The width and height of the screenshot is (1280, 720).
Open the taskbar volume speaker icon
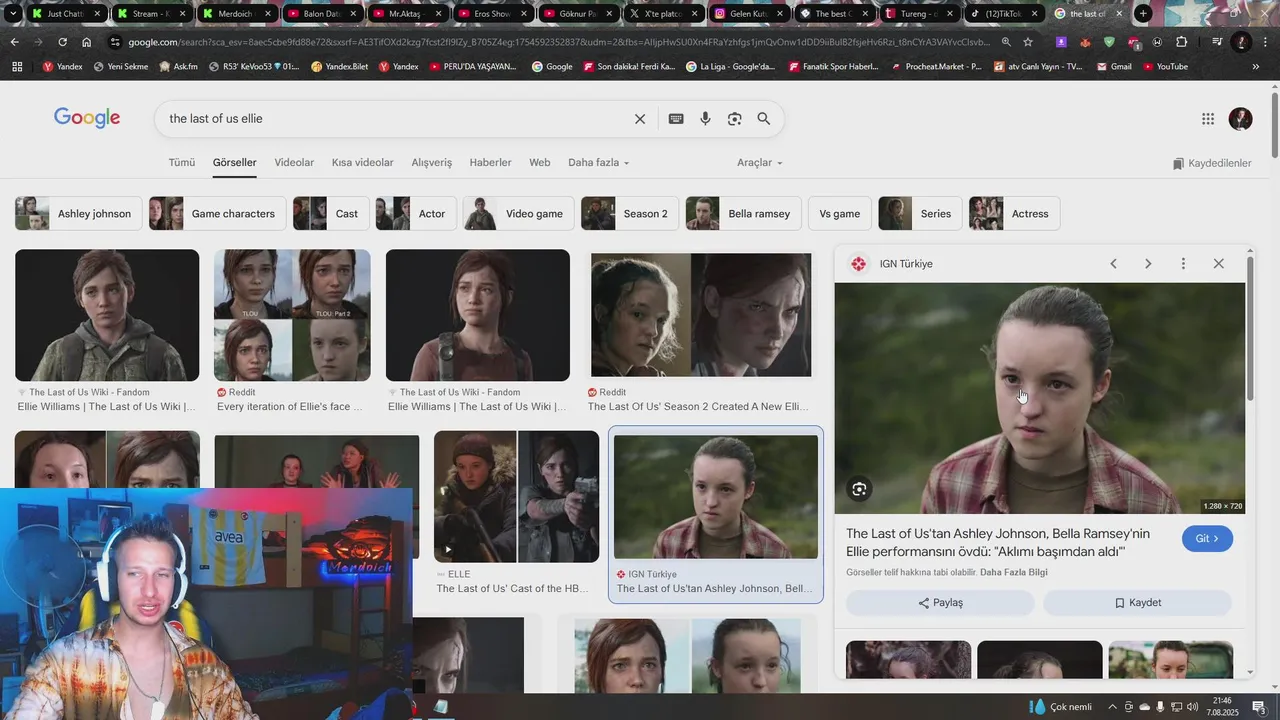point(1192,706)
